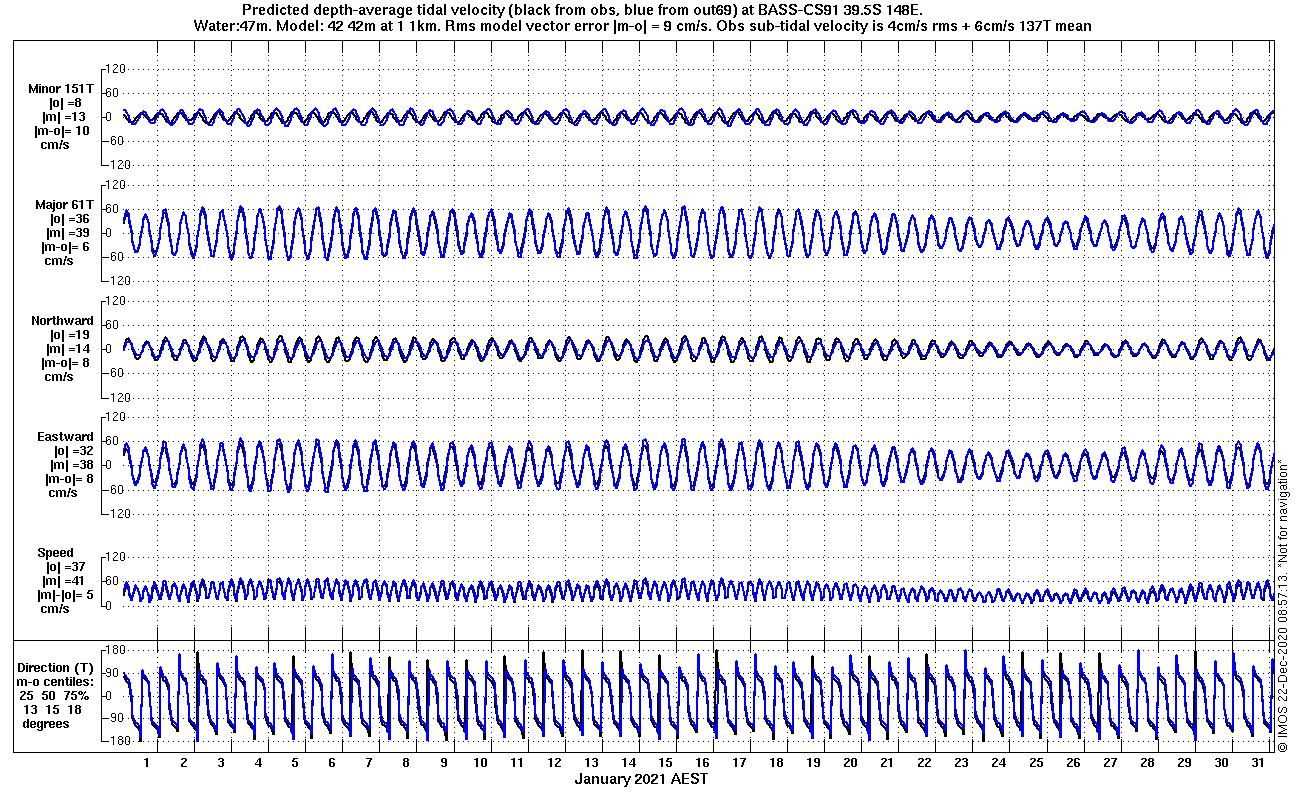Click day '5' on the date axis

[x=295, y=762]
